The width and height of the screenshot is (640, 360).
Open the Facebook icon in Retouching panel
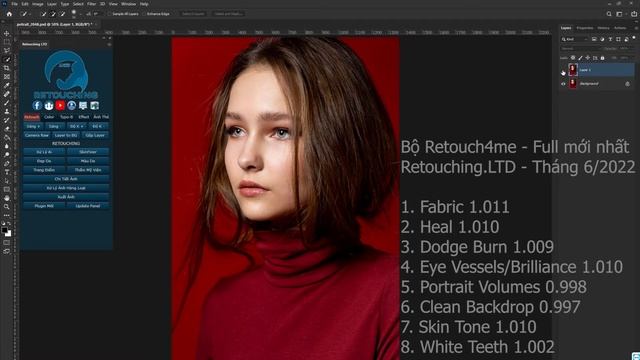point(37,106)
